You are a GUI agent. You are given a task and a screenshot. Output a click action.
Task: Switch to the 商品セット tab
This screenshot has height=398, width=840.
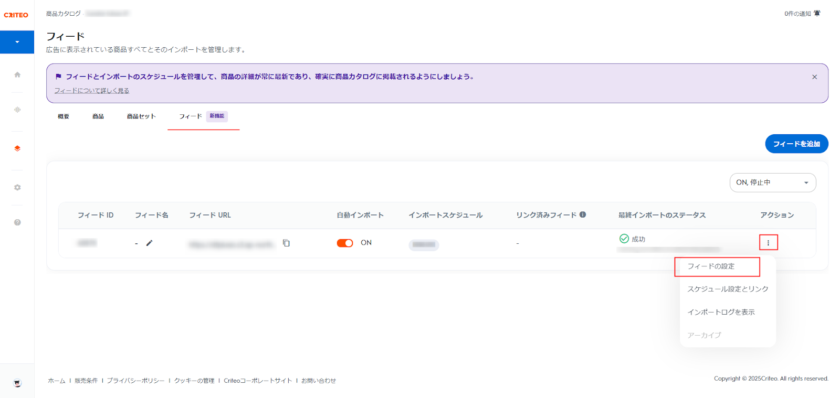pos(141,116)
